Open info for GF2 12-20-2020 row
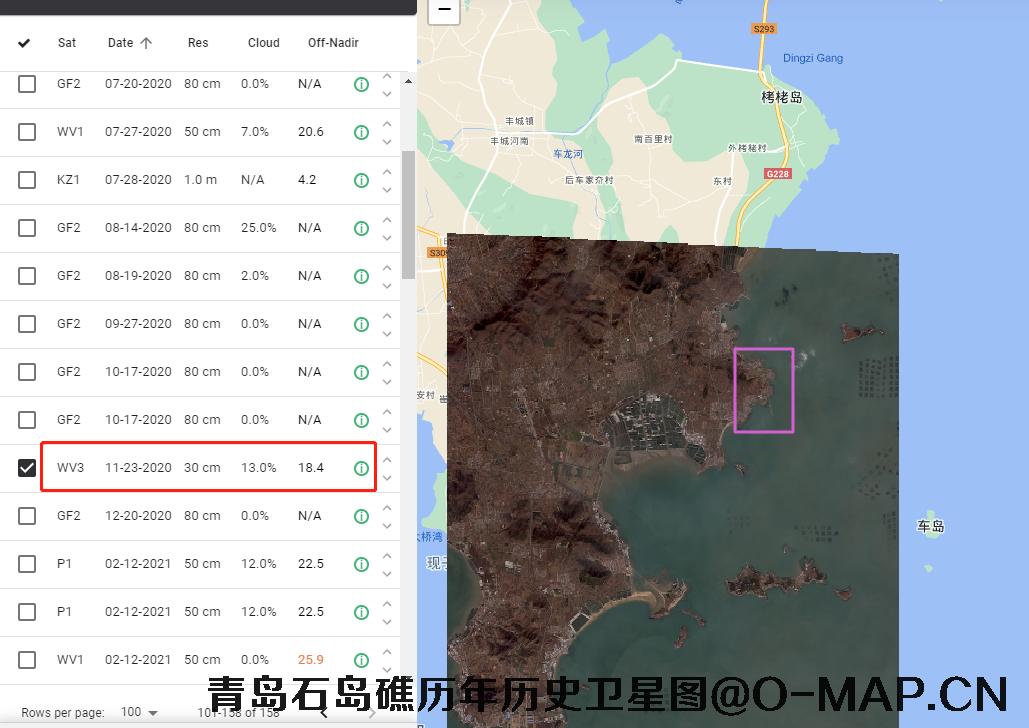 361,516
